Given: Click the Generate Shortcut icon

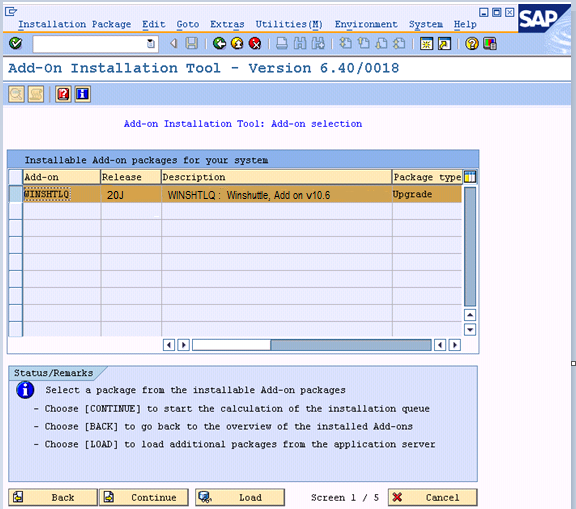Looking at the screenshot, I should (x=444, y=44).
